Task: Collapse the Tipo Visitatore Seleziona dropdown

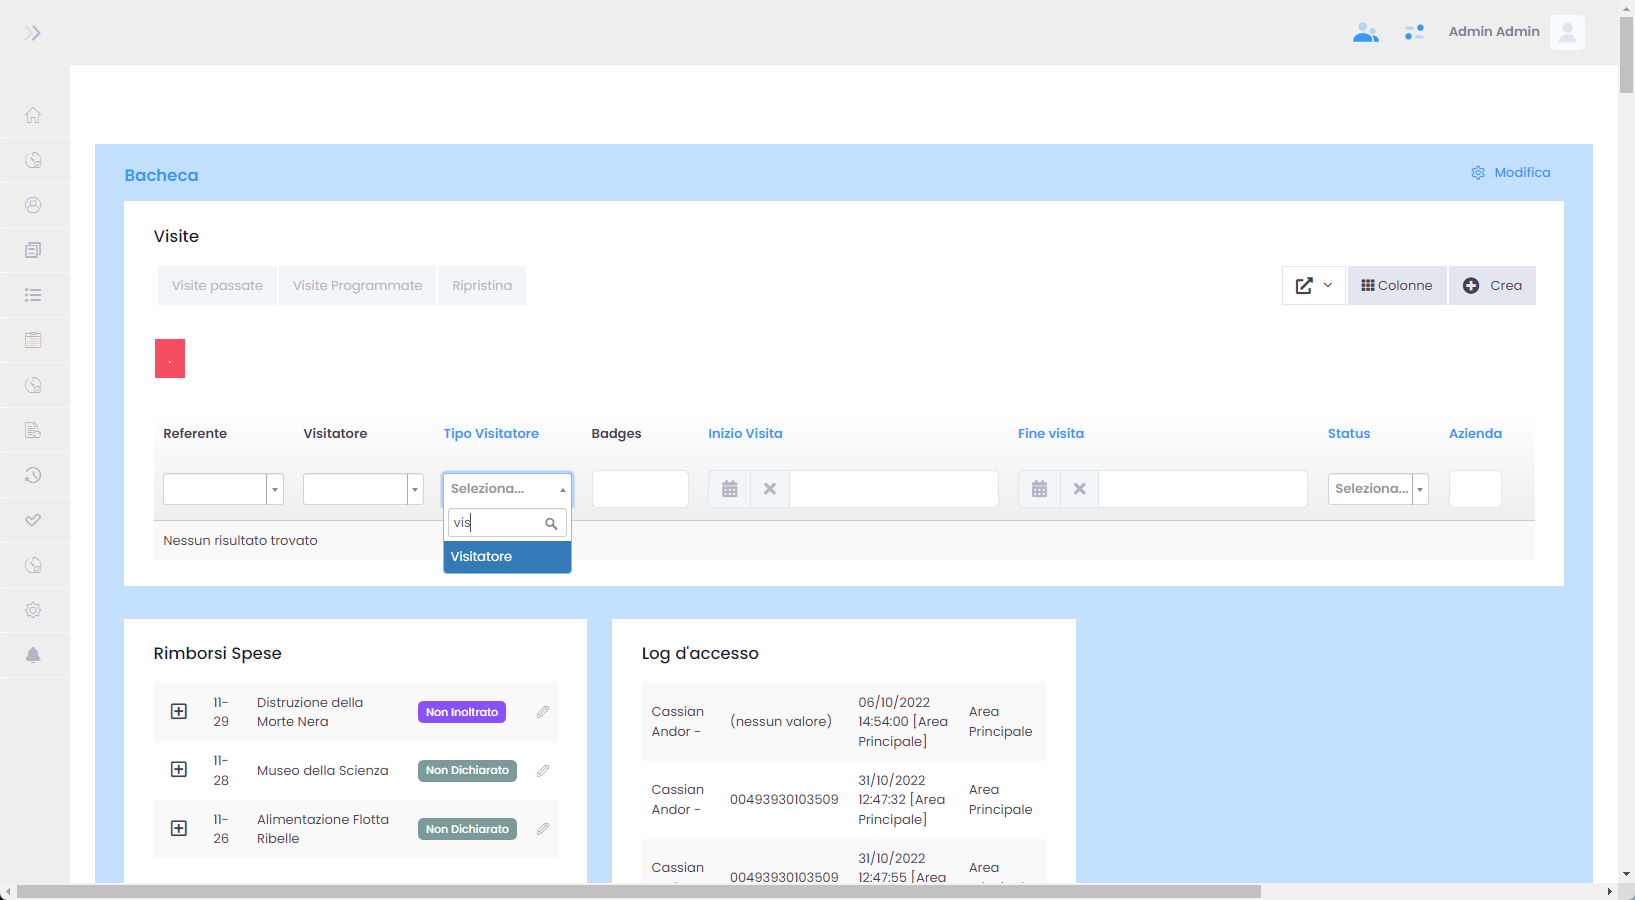Action: (x=508, y=489)
